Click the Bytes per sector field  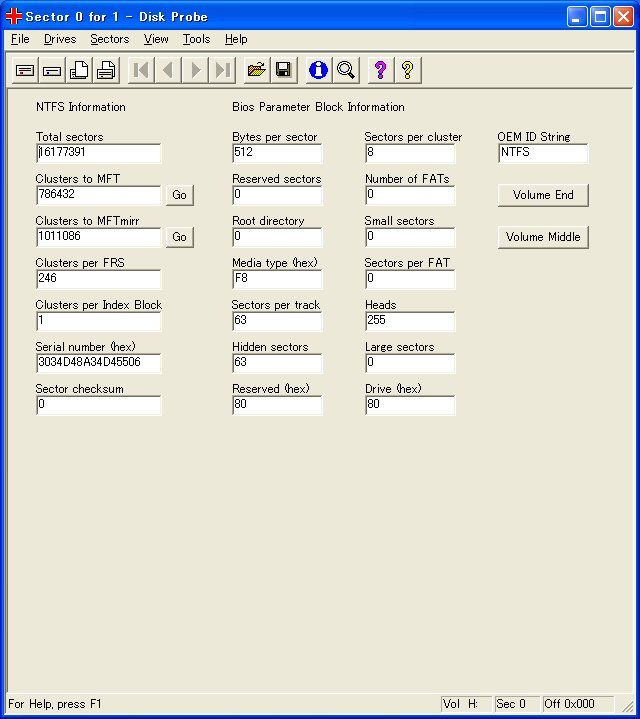277,153
